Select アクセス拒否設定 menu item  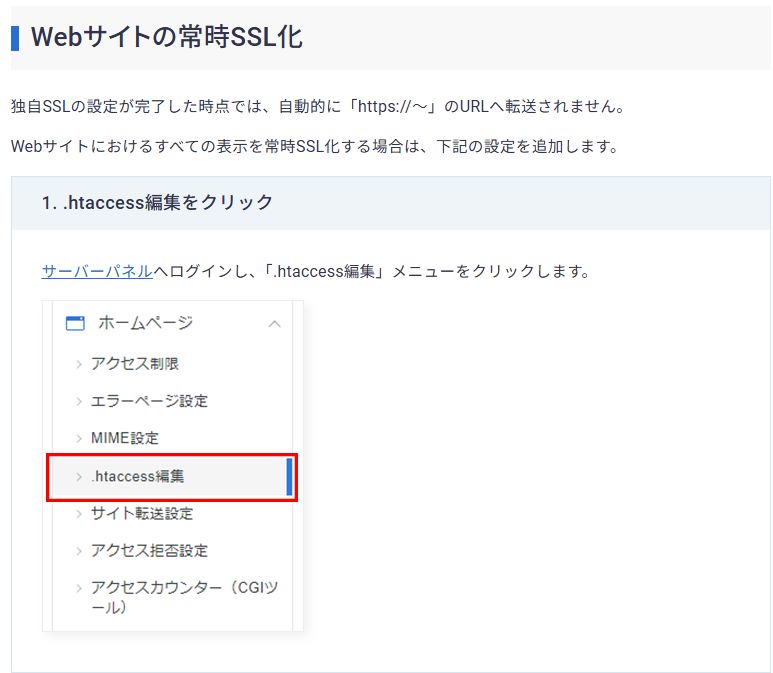[x=149, y=551]
